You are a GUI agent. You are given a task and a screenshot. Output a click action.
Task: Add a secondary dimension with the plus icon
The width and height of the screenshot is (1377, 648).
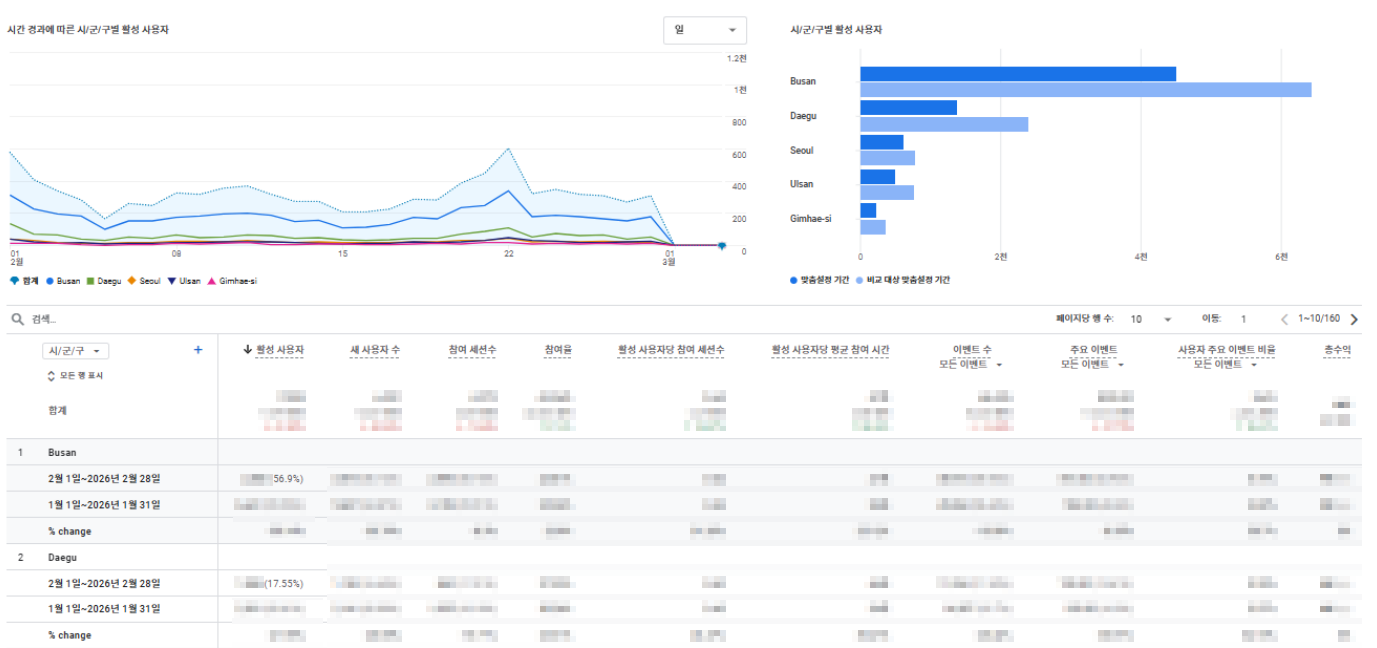[198, 350]
